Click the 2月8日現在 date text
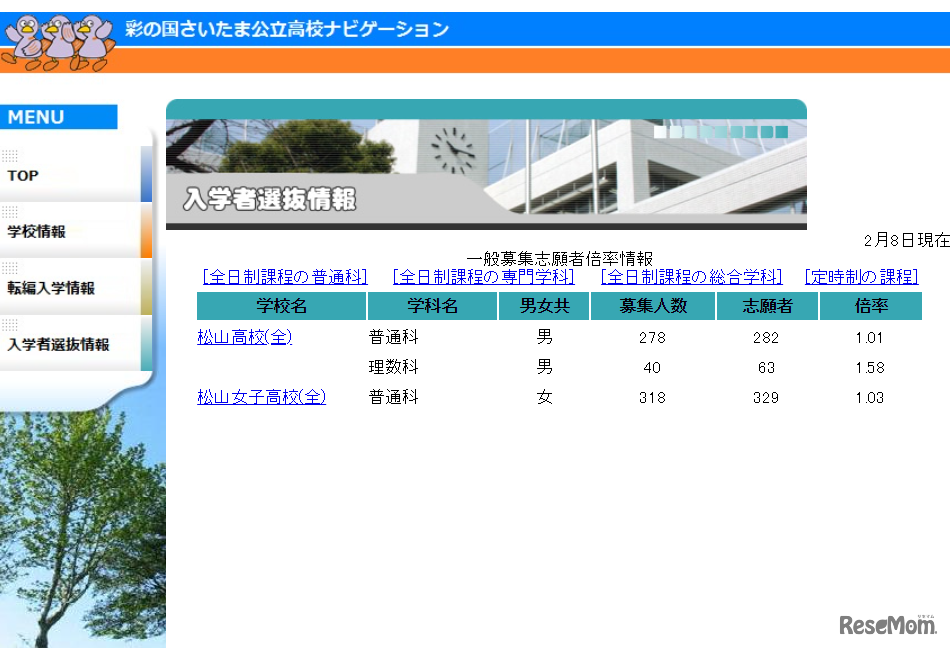Screen dimensions: 950x648 click(906, 240)
